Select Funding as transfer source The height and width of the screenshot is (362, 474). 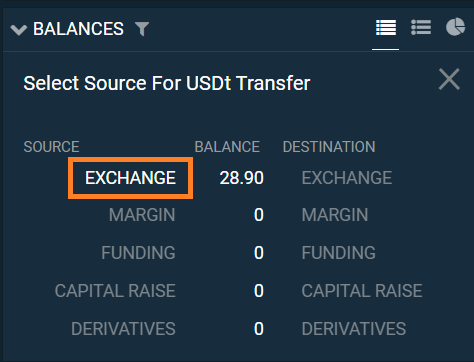(138, 253)
